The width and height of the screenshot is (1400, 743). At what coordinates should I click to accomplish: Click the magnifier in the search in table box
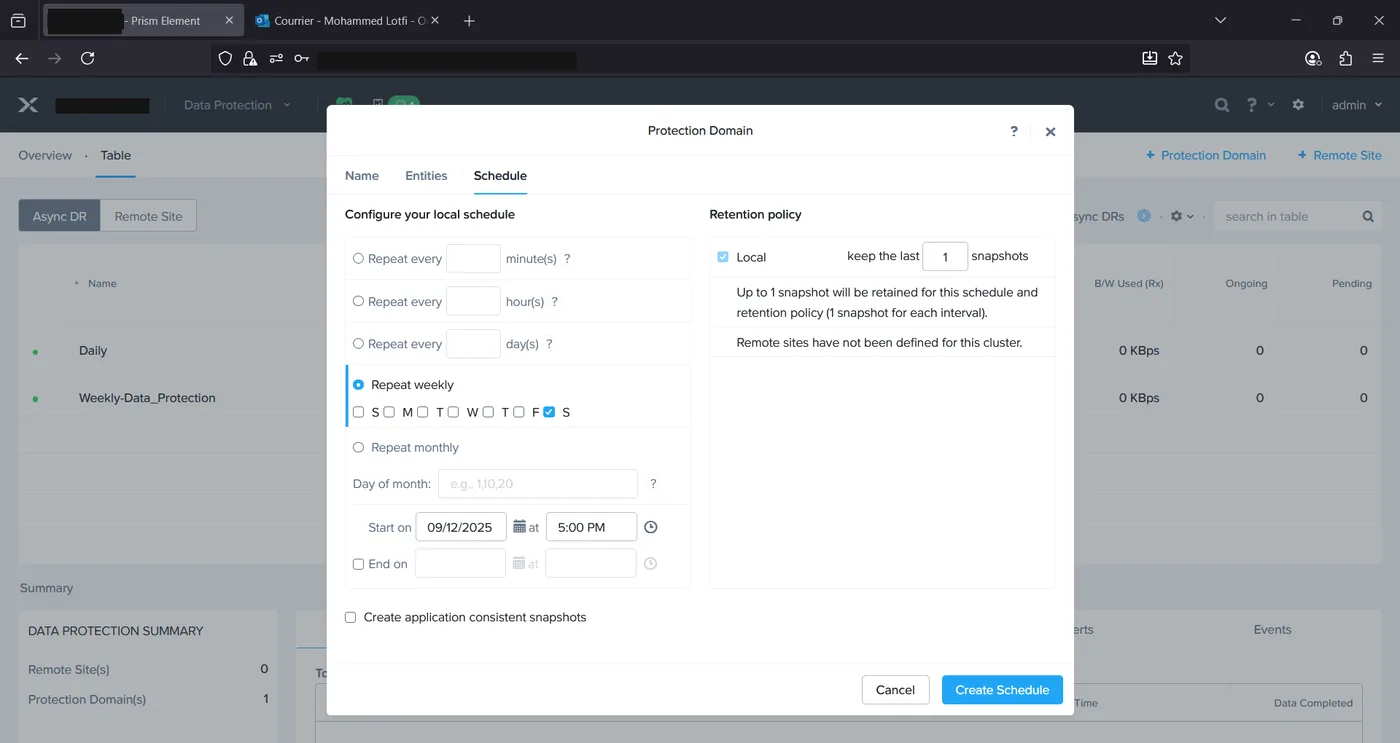tap(1368, 217)
